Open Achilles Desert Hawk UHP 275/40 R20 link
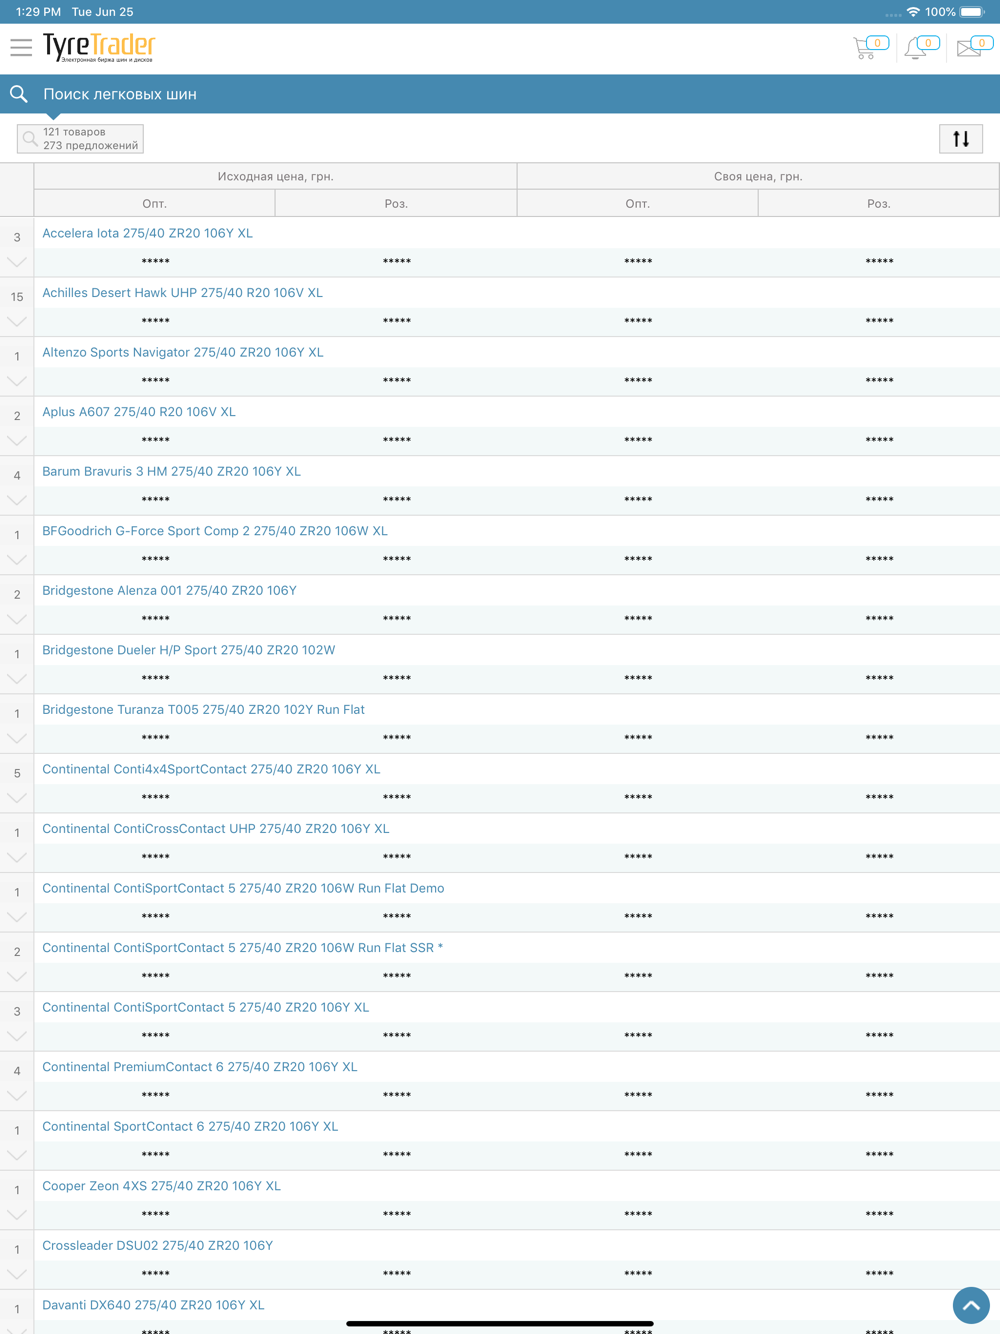Image resolution: width=1000 pixels, height=1334 pixels. coord(182,293)
